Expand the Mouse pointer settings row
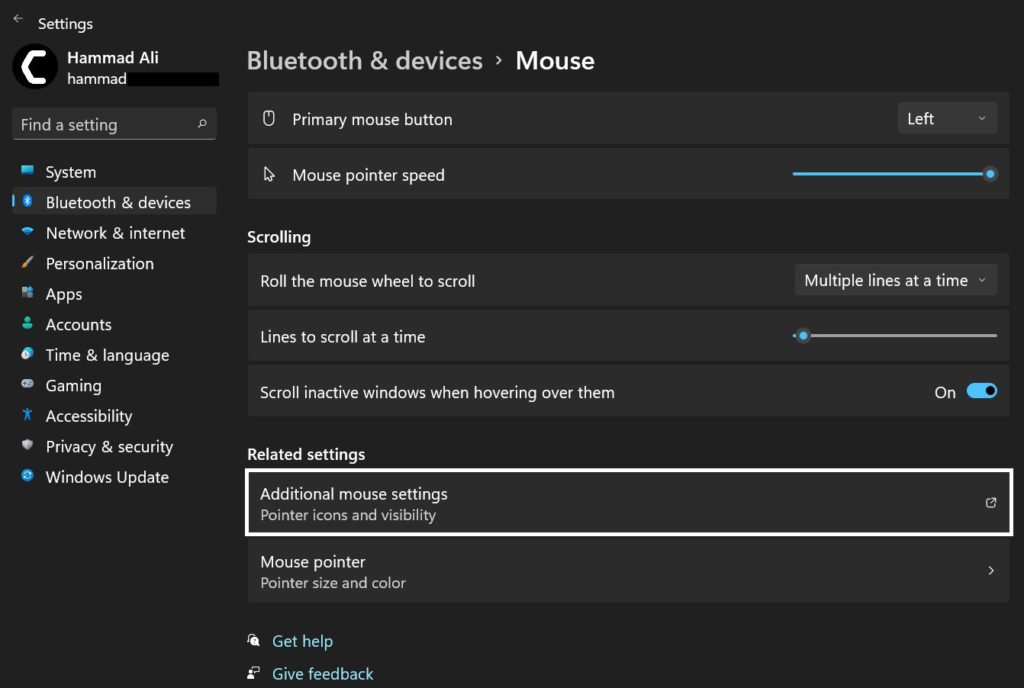Image resolution: width=1024 pixels, height=688 pixels. click(628, 570)
